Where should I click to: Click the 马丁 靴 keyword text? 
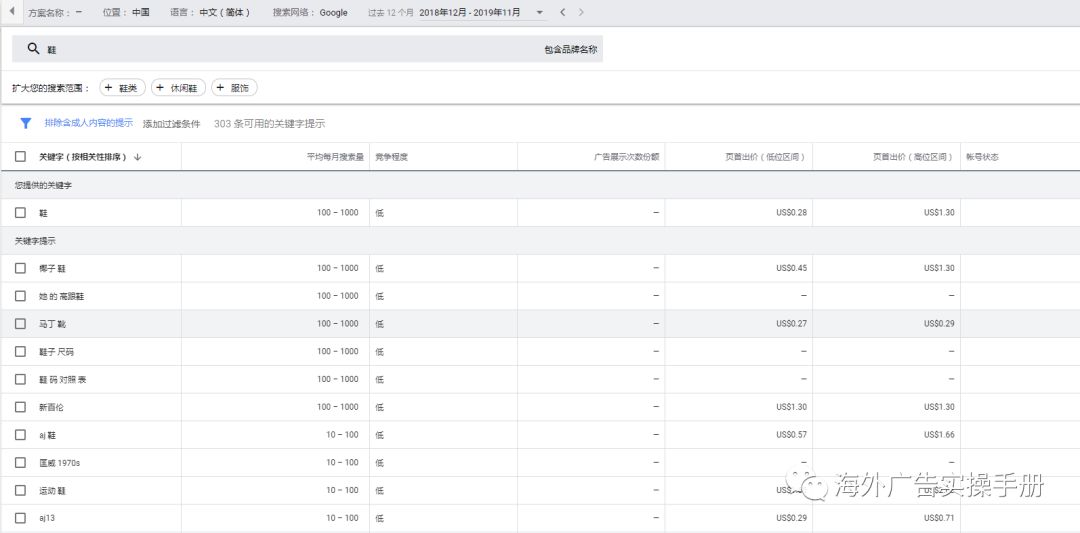(52, 324)
